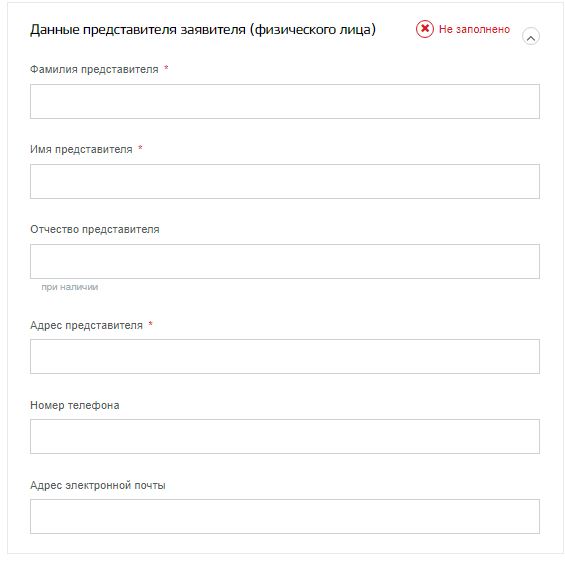Screen dimensions: 565x563
Task: Click the 'Не заполнено' status text
Action: [474, 29]
